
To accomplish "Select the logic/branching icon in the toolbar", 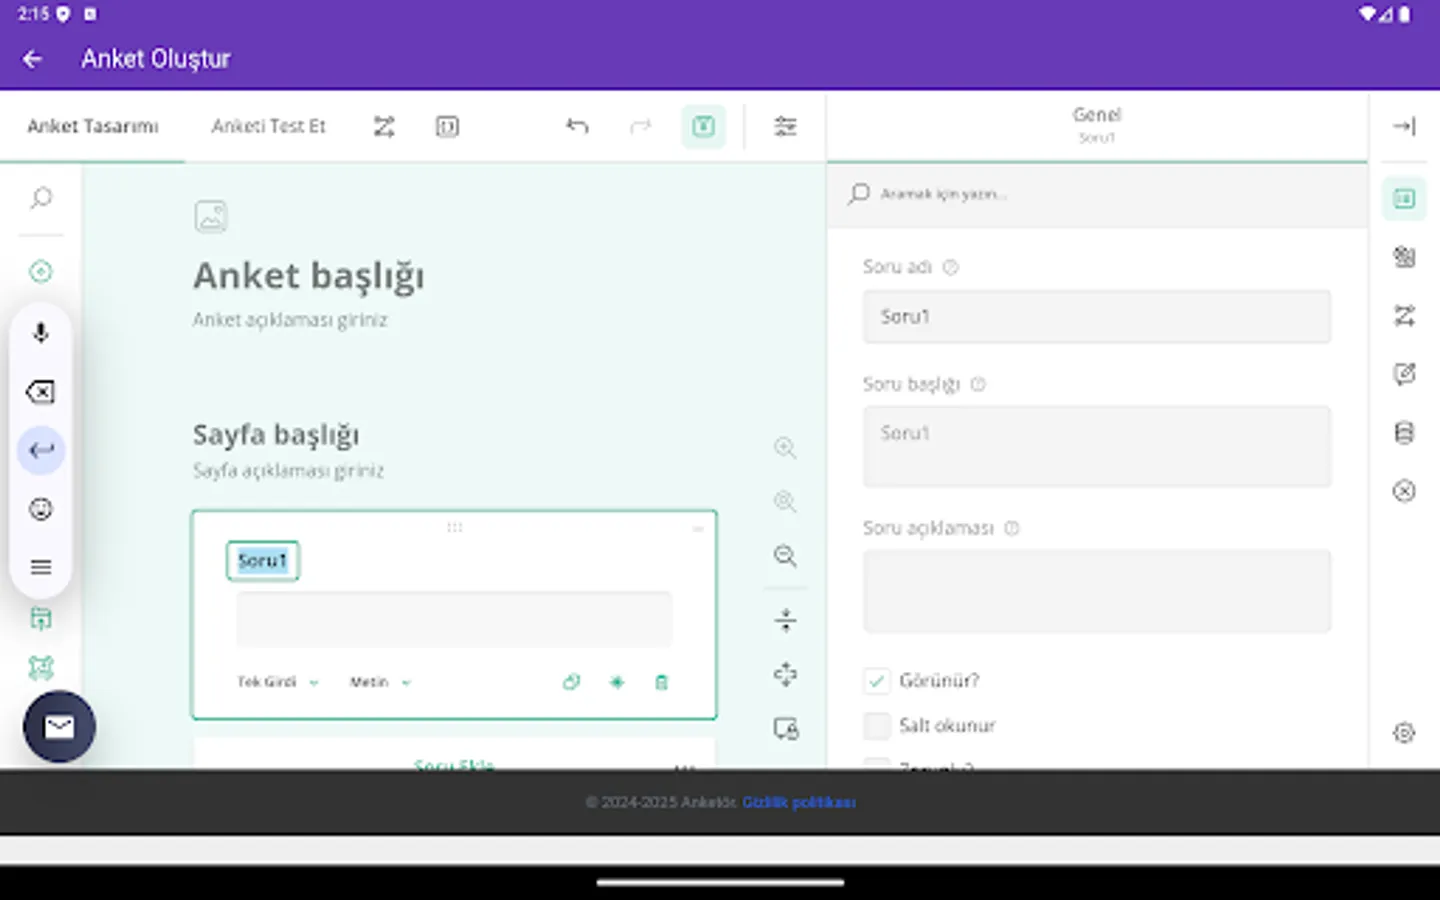I will [384, 126].
